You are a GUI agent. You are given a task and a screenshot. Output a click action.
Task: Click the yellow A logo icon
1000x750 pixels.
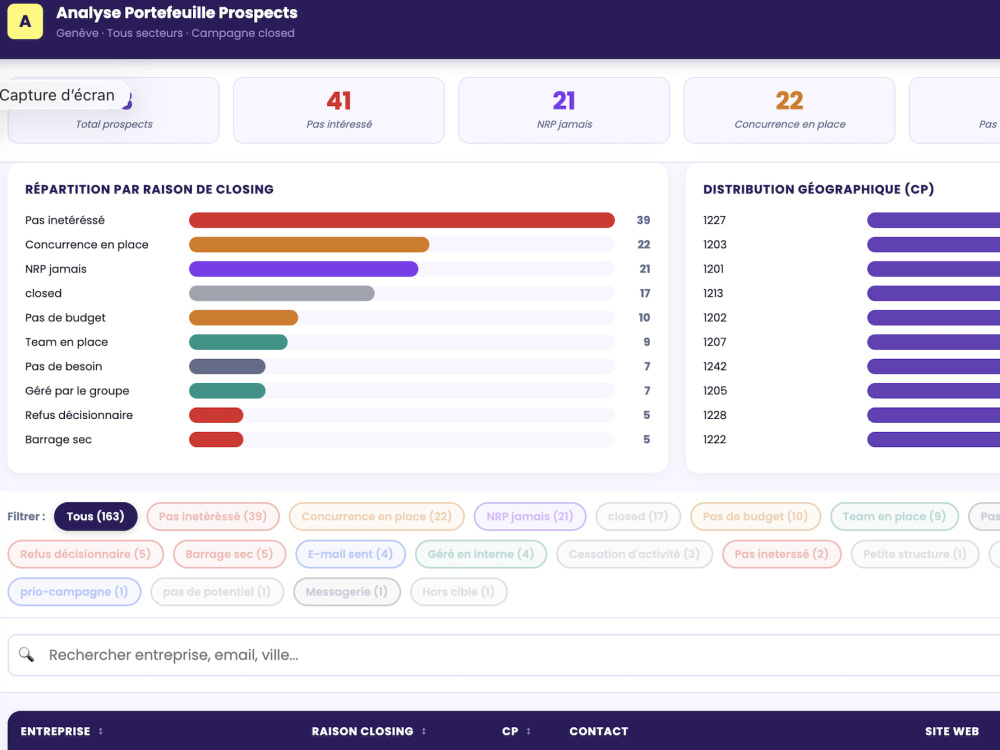(x=25, y=21)
